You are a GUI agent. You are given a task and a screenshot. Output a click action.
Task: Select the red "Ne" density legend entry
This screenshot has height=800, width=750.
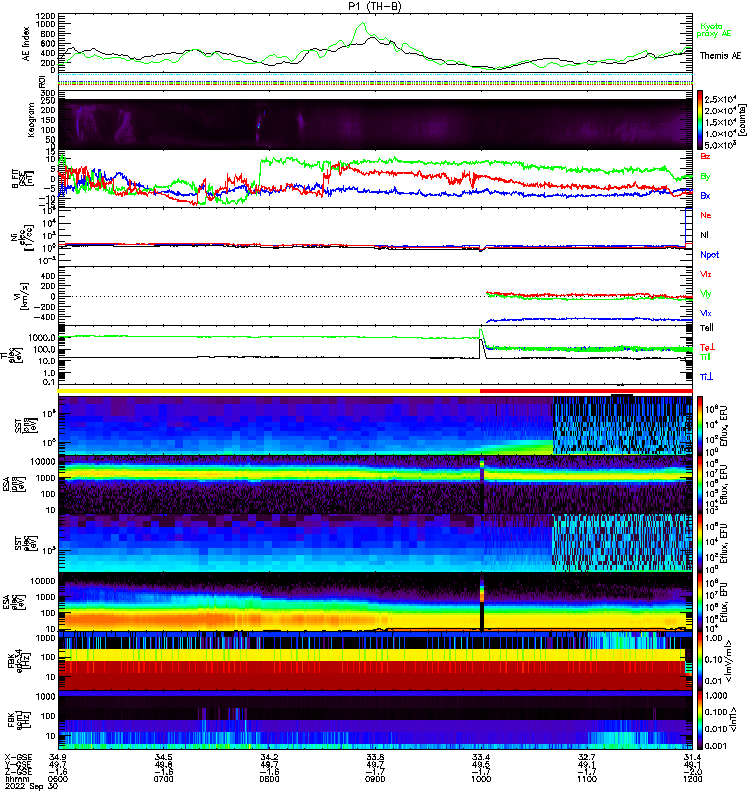point(706,215)
